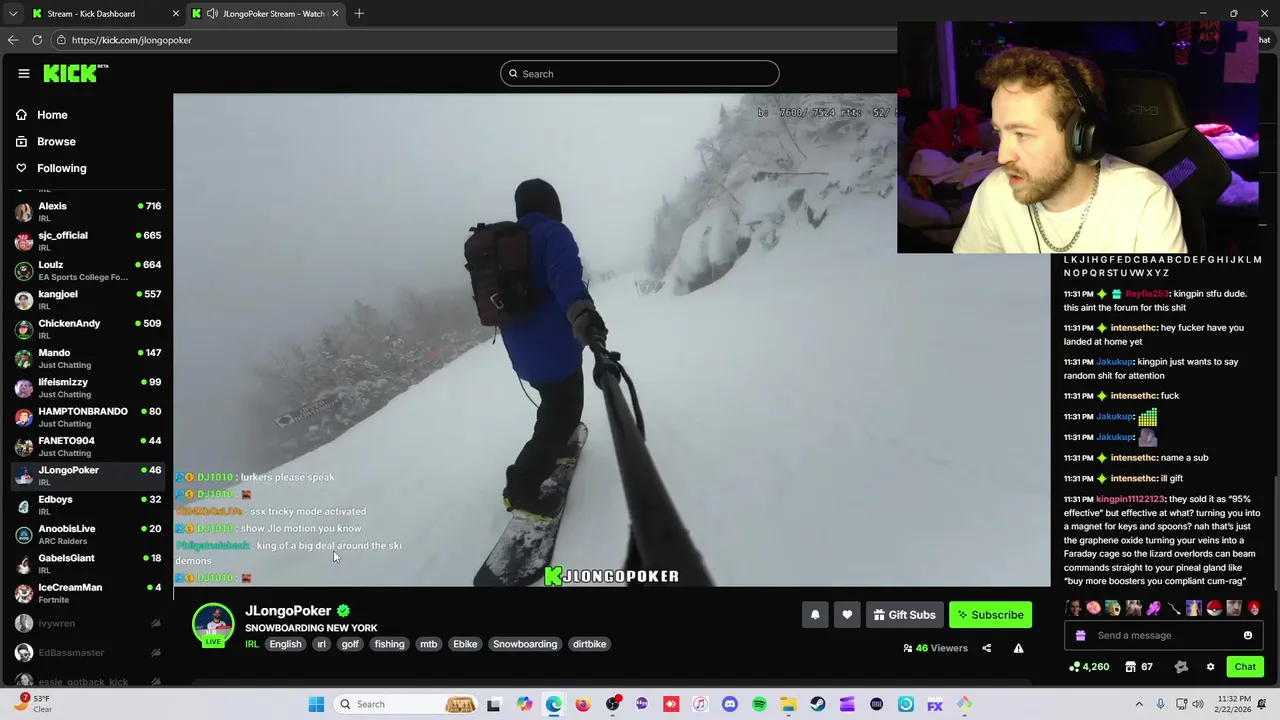The image size is (1280, 720).
Task: Toggle follow heart button
Action: click(847, 615)
